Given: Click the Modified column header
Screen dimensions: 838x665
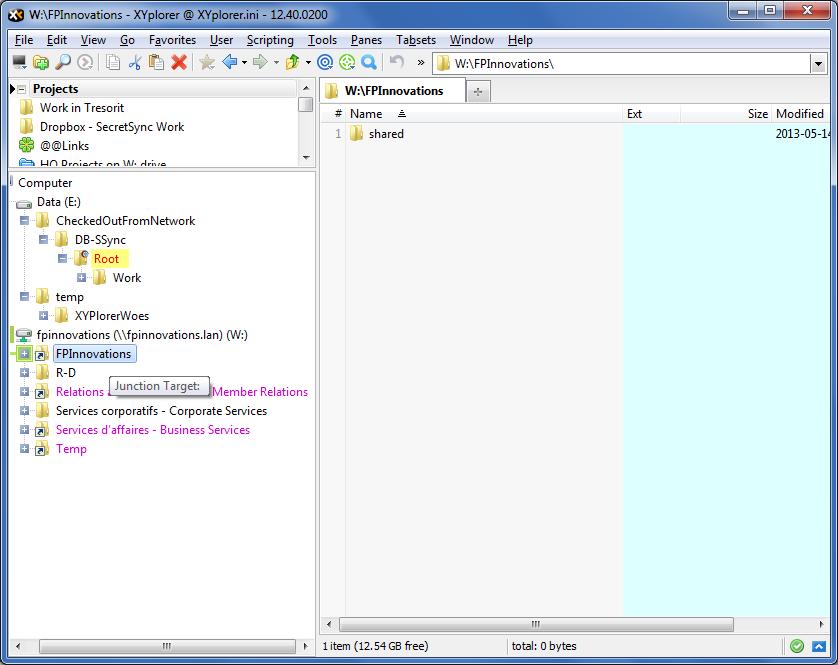Looking at the screenshot, I should (x=799, y=114).
